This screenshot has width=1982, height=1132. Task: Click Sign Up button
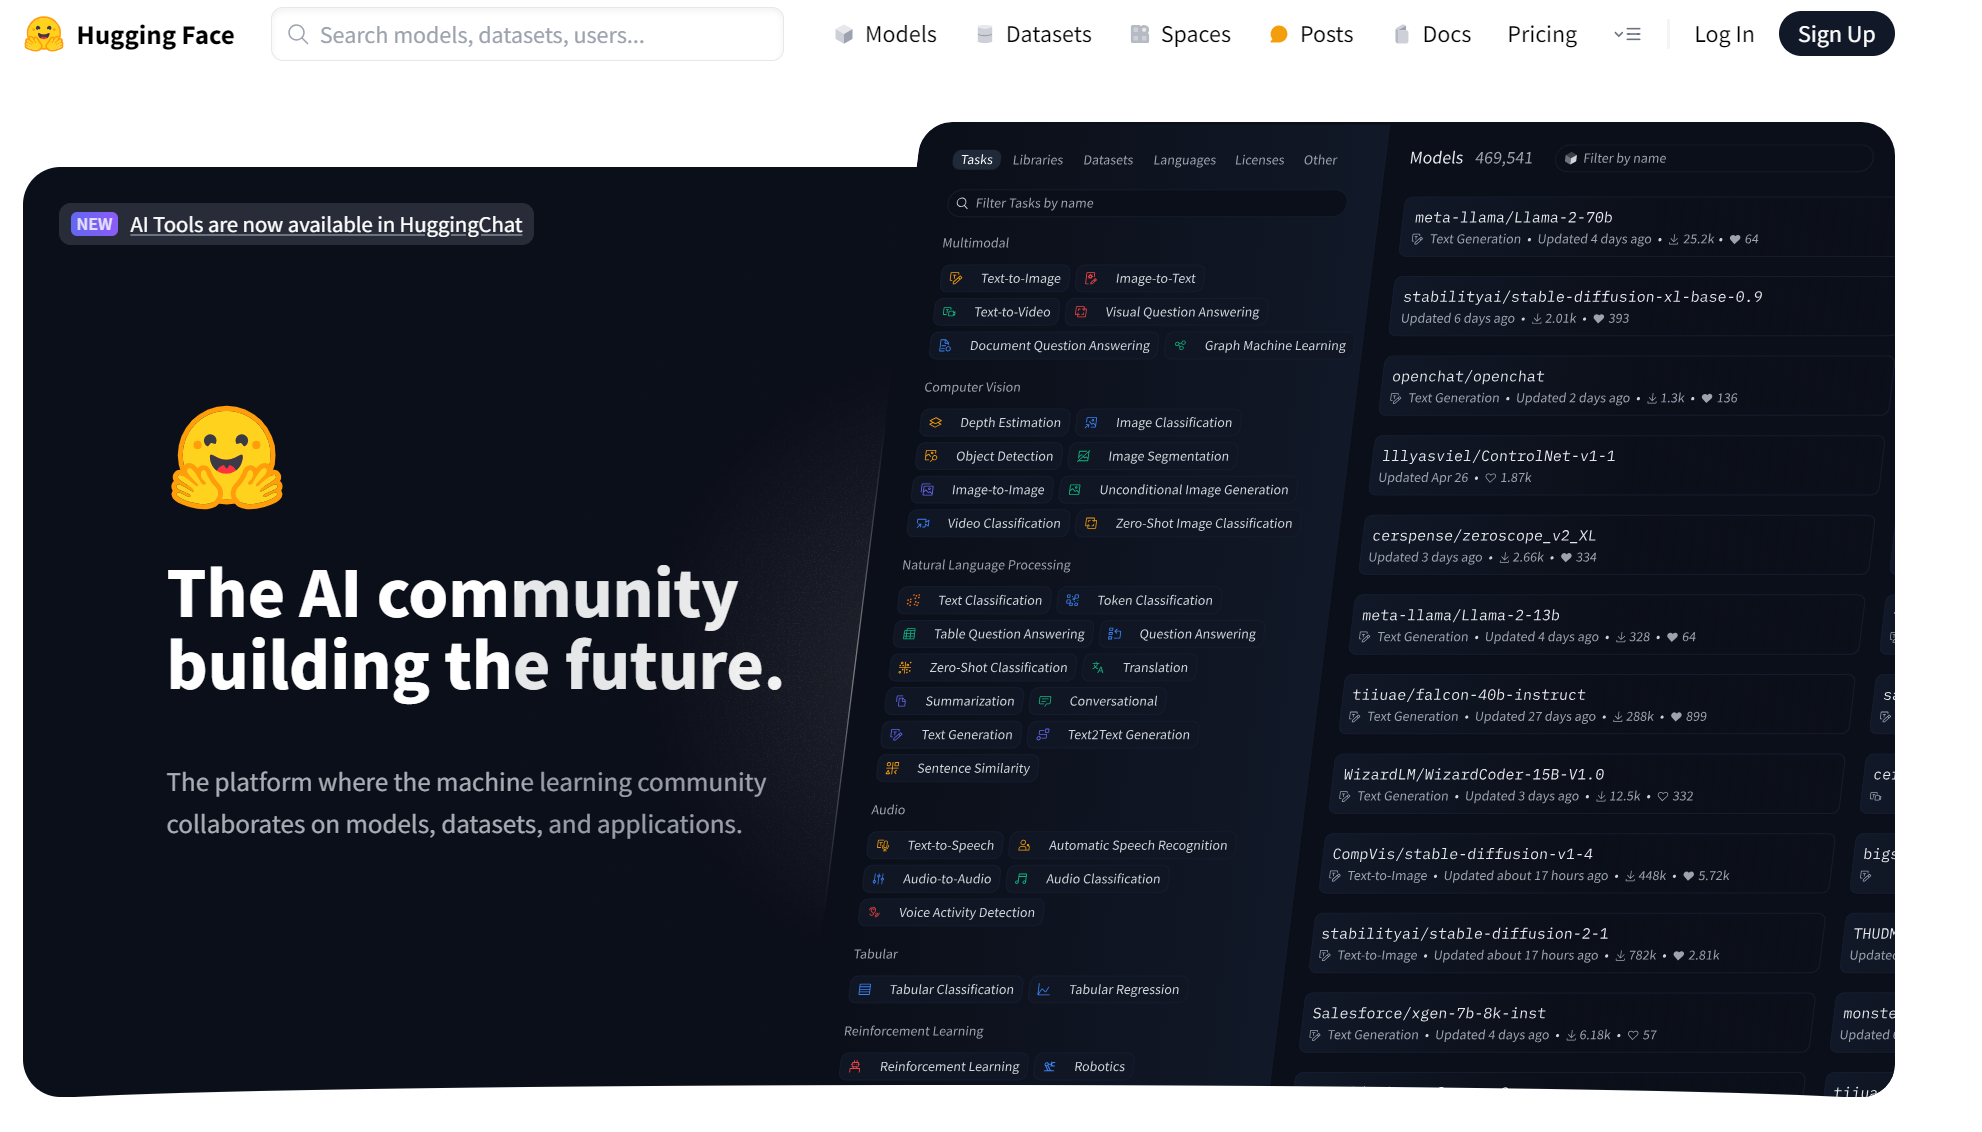pyautogui.click(x=1836, y=33)
